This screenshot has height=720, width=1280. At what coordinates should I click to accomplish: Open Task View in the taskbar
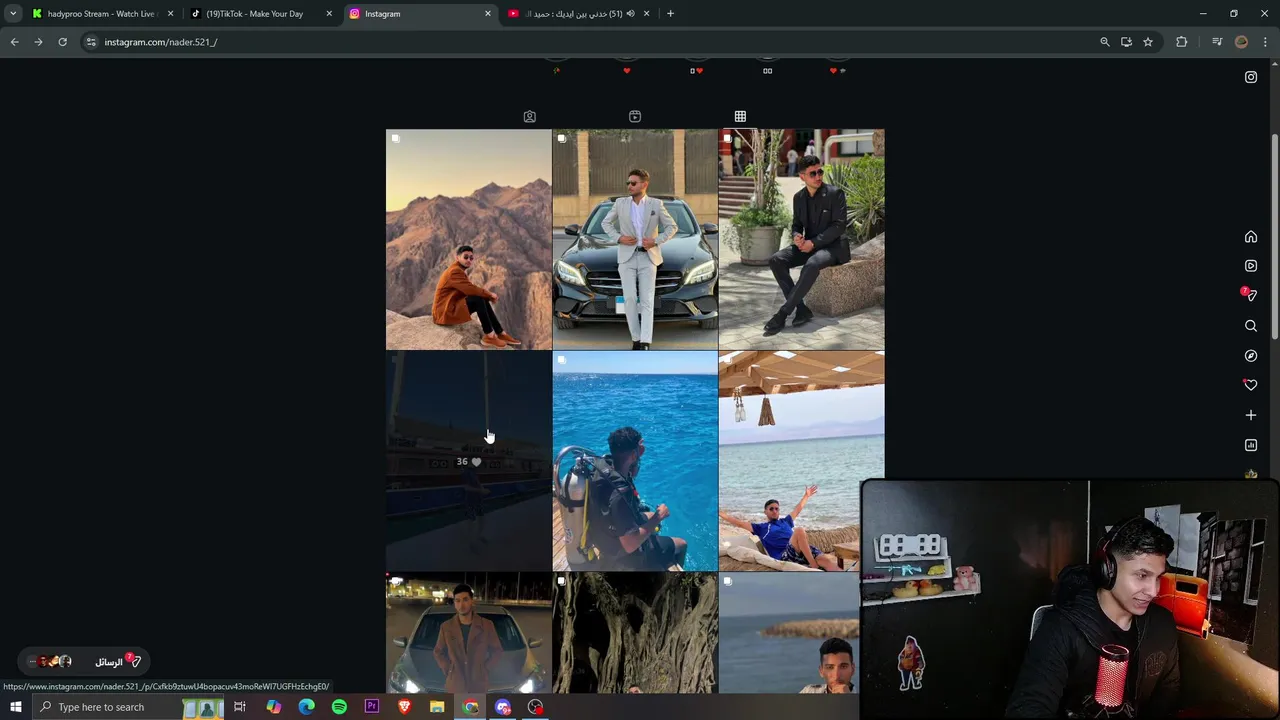pyautogui.click(x=240, y=707)
